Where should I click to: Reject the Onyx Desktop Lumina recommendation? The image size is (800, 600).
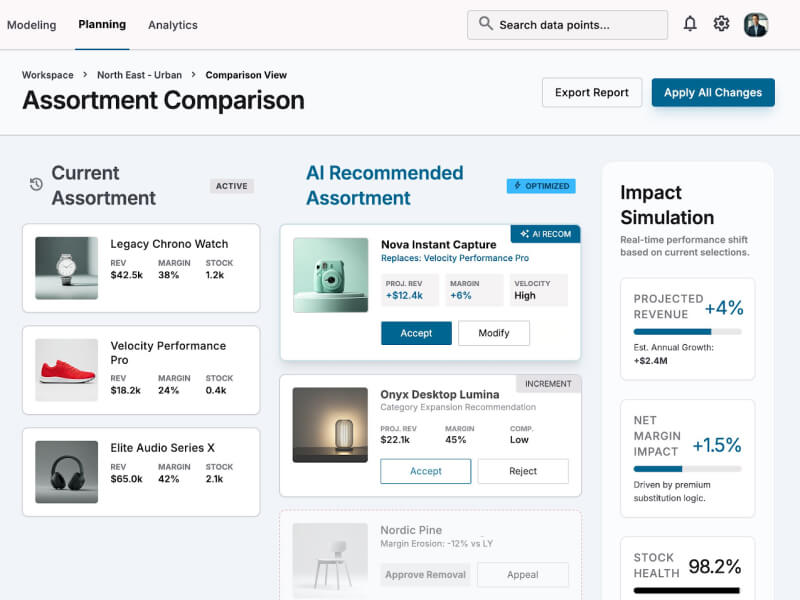pyautogui.click(x=523, y=471)
